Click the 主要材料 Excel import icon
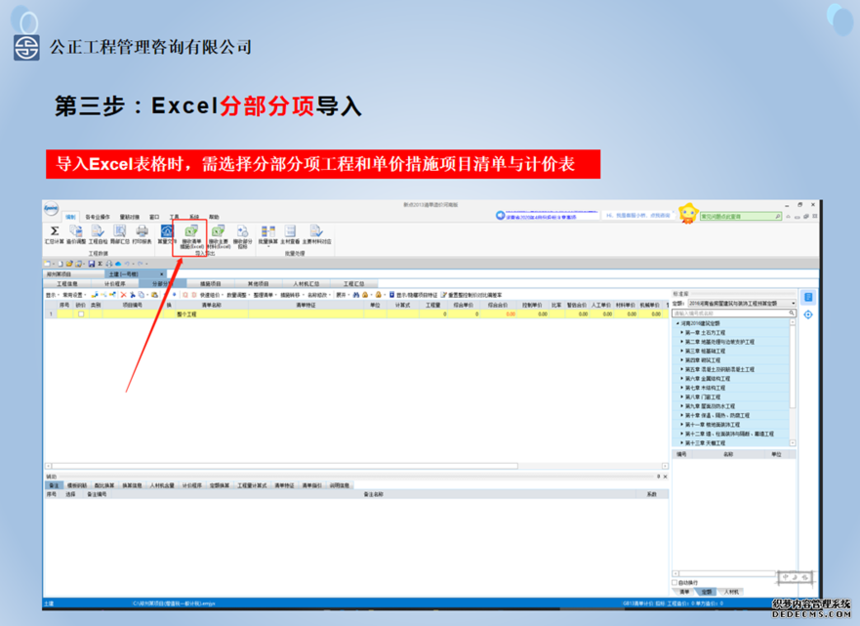 pyautogui.click(x=218, y=231)
